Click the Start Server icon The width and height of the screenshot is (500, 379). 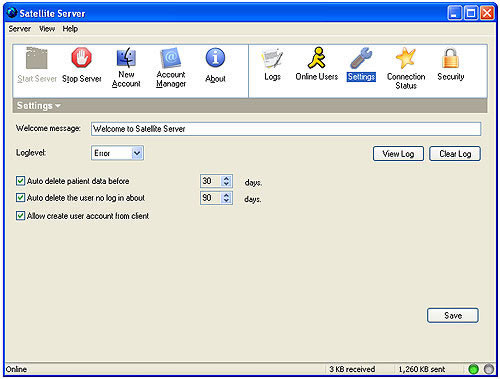coord(37,58)
